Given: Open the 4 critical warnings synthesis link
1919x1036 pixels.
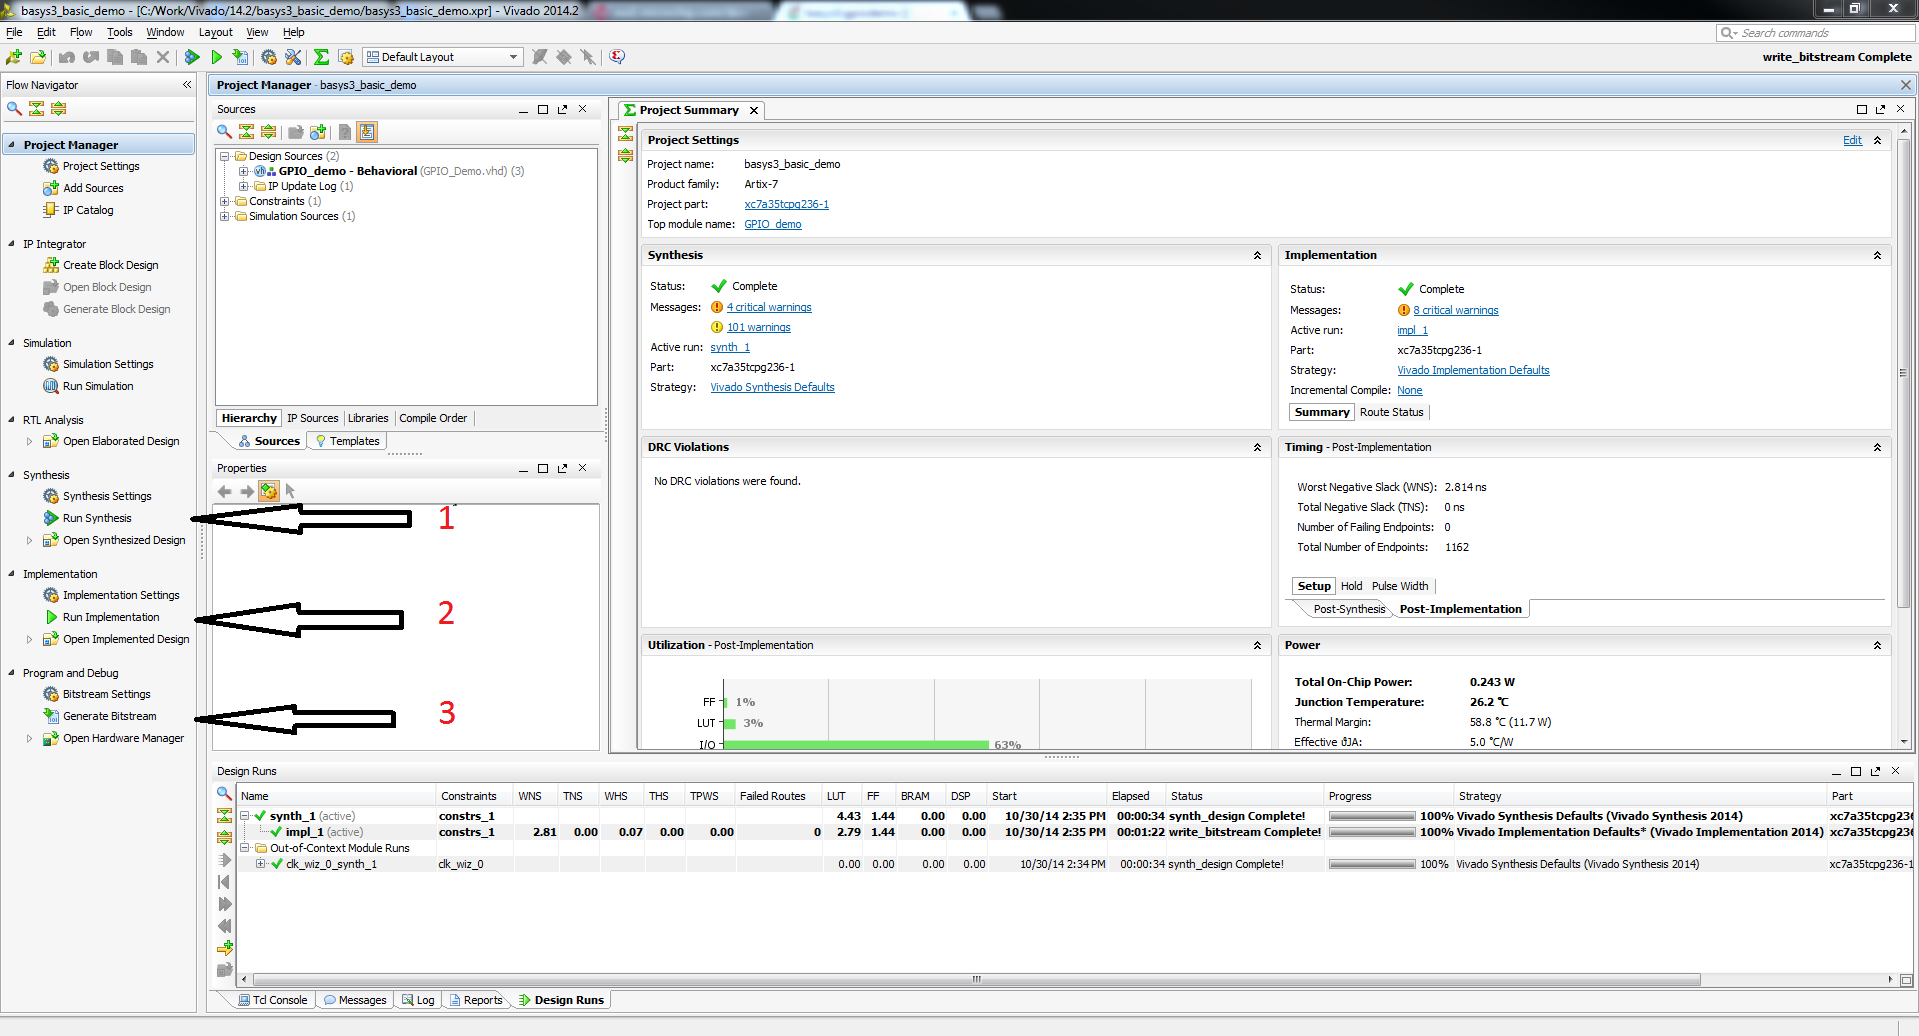Looking at the screenshot, I should [769, 307].
